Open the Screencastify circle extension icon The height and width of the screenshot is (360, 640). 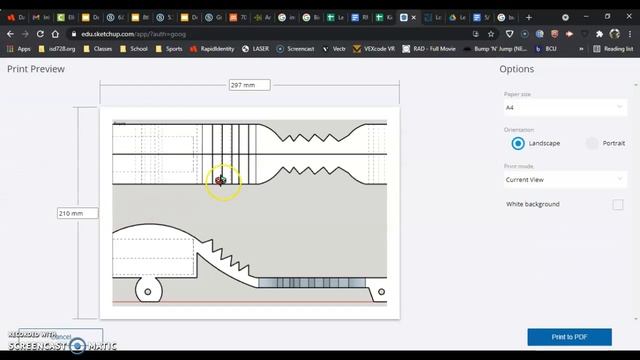[524, 34]
